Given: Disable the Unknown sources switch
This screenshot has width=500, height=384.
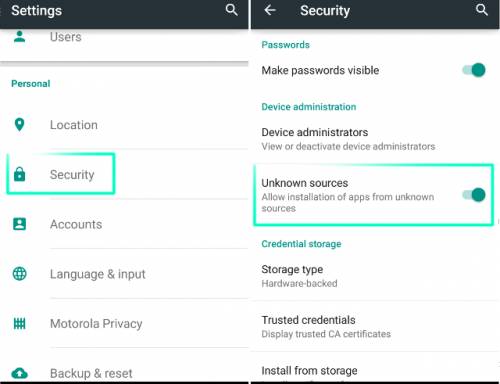Looking at the screenshot, I should (x=474, y=195).
